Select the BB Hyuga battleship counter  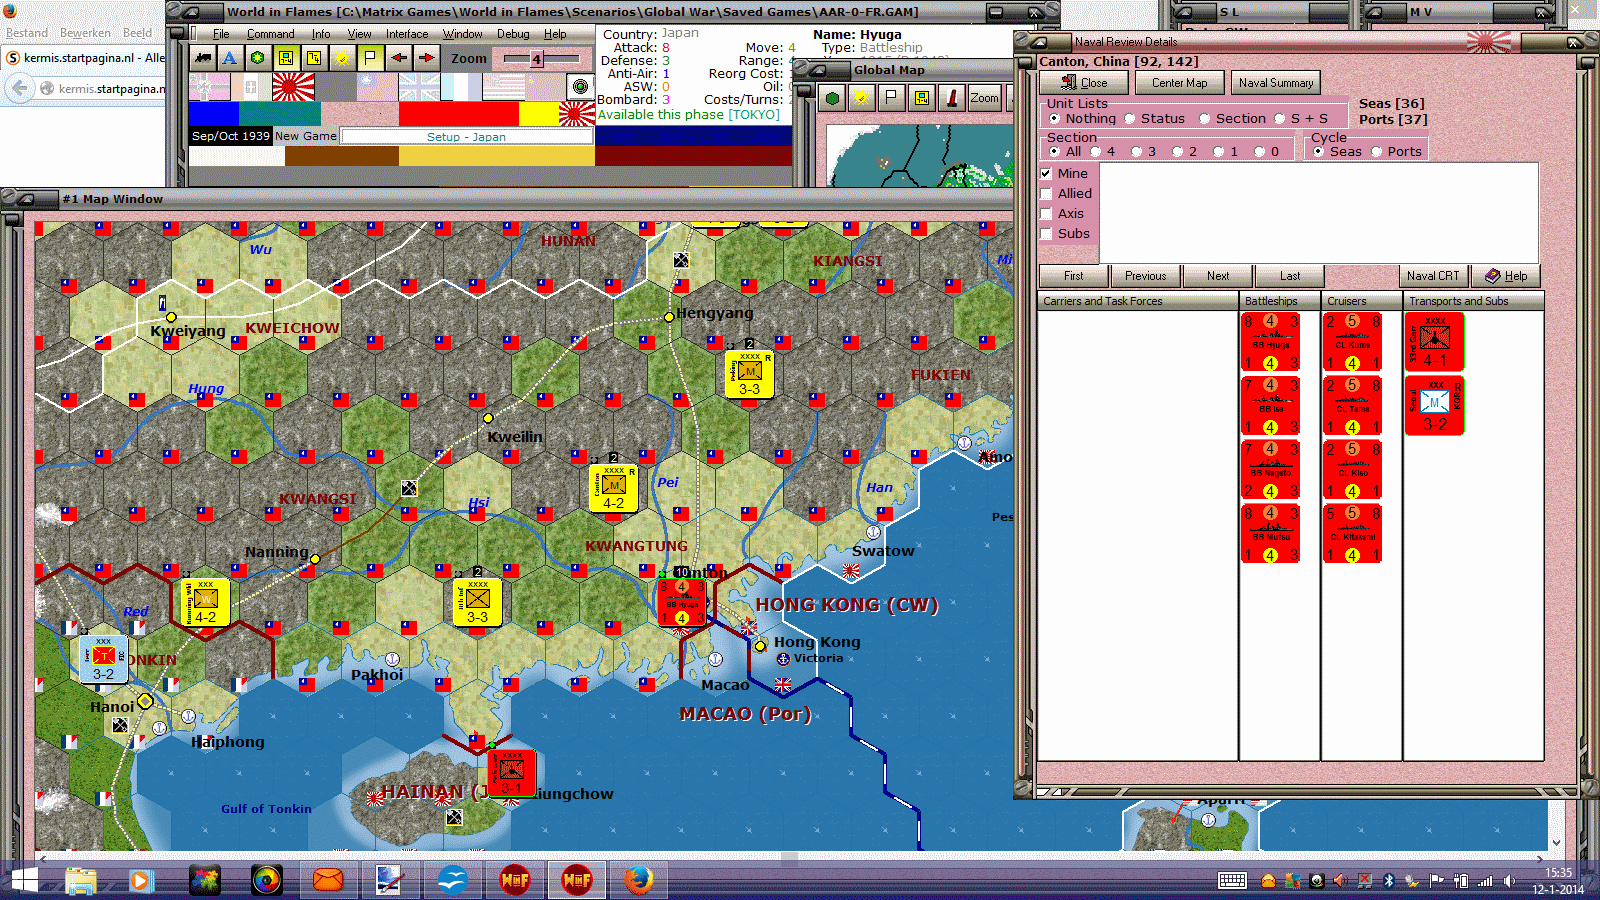click(x=1271, y=342)
